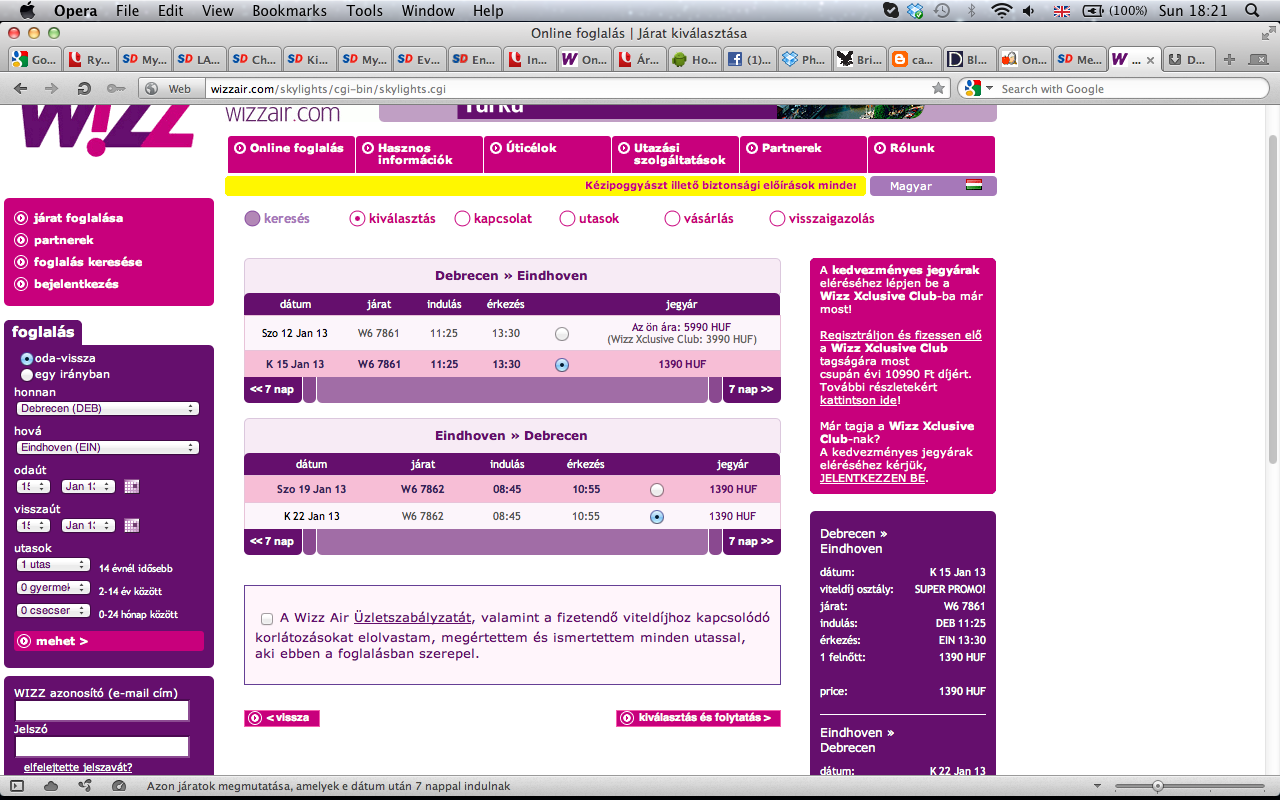Click the vissza back button

pyautogui.click(x=282, y=718)
